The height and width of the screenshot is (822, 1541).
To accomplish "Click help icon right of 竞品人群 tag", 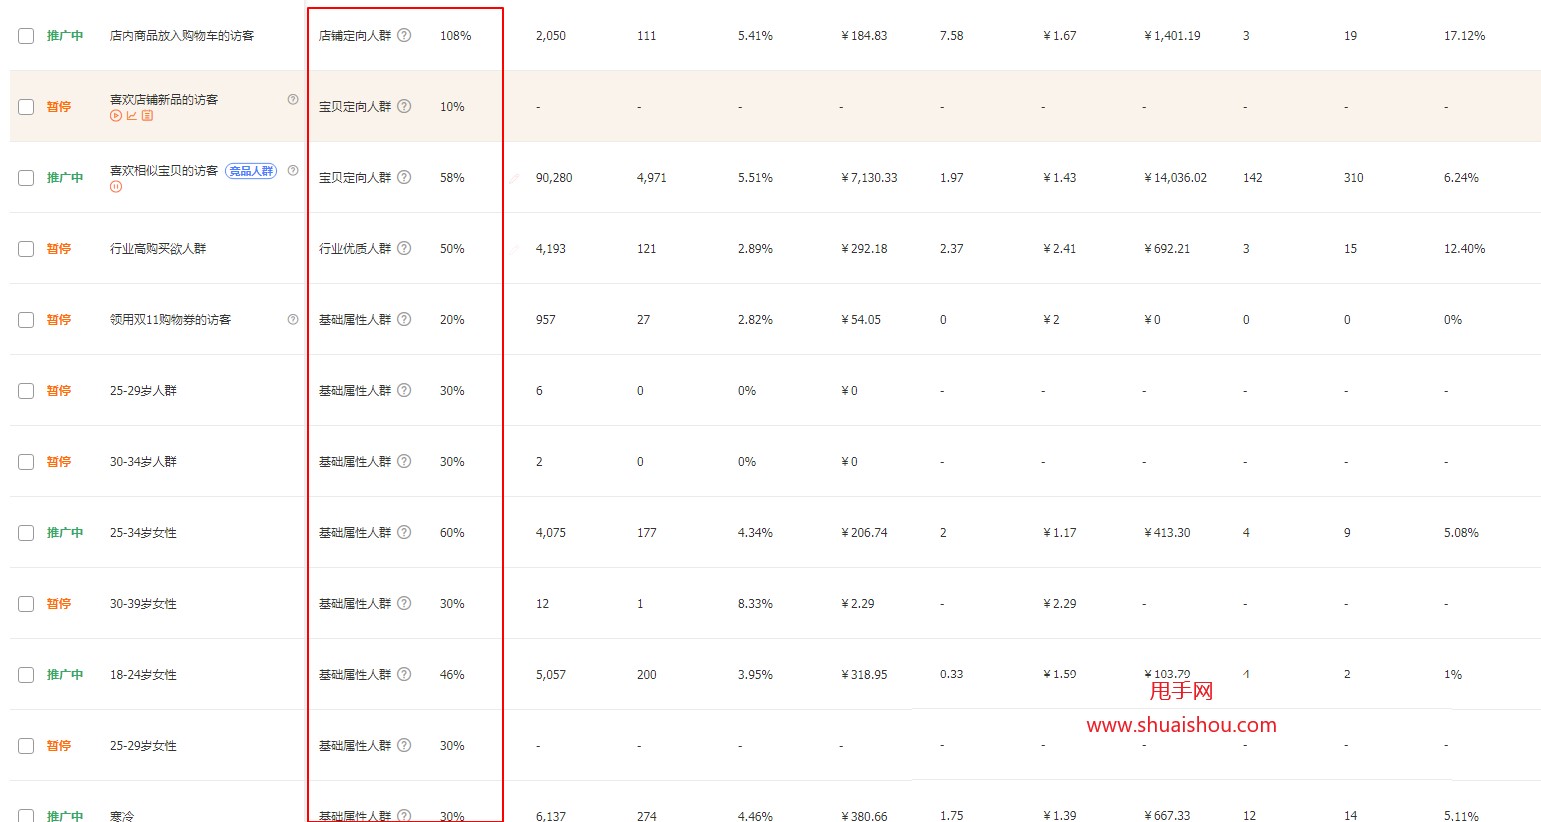I will click(293, 170).
